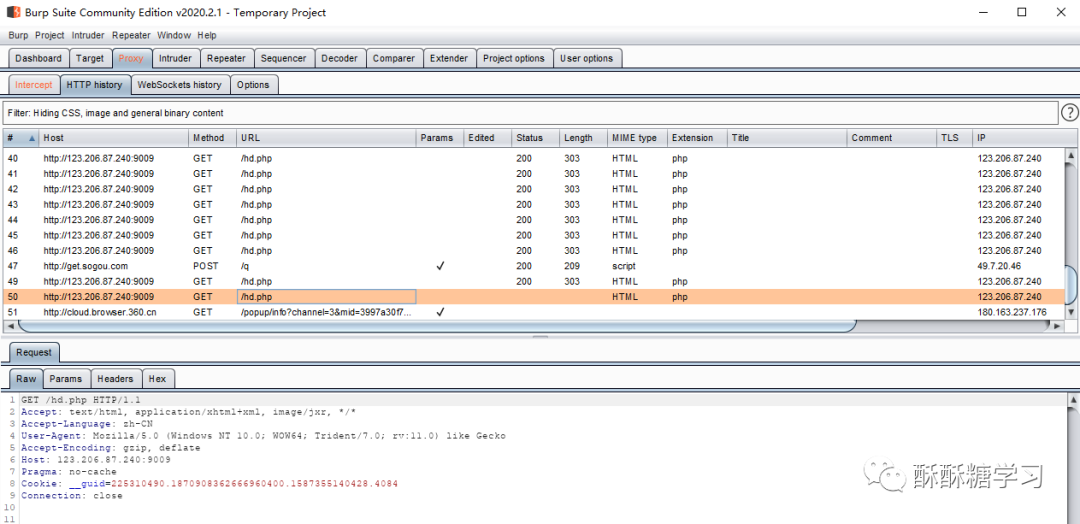The height and width of the screenshot is (524, 1080).
Task: Select the Intercept sub-tab
Action: pos(34,85)
